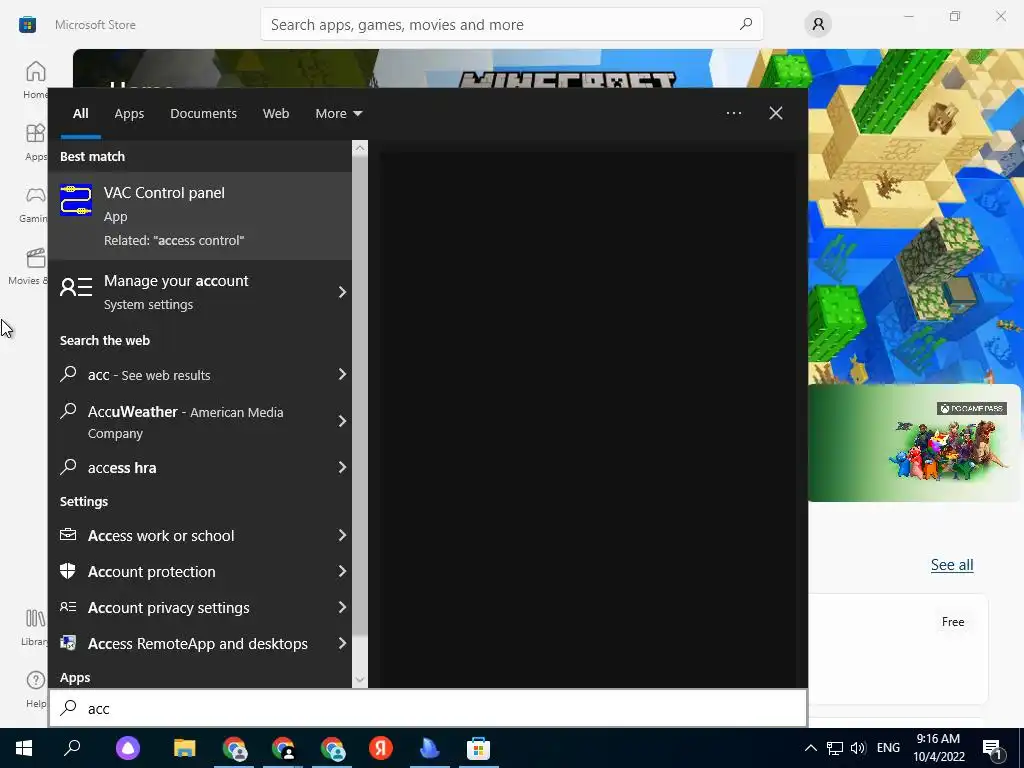The width and height of the screenshot is (1024, 768).
Task: Click 'AccuWeather' web suggestion text
Action: [133, 411]
